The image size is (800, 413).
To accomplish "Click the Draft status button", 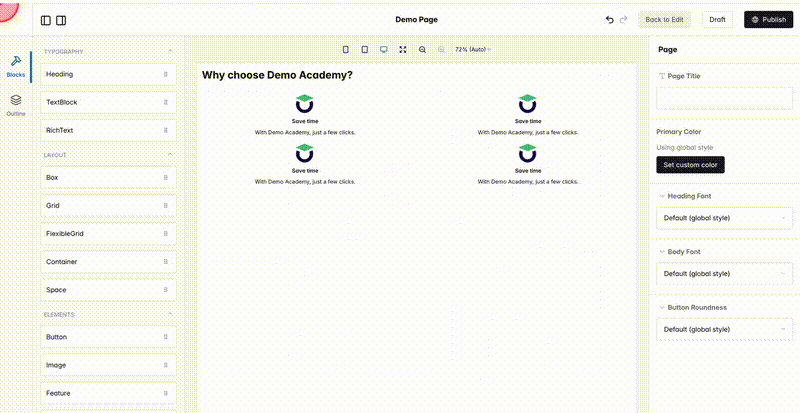I will (x=717, y=19).
